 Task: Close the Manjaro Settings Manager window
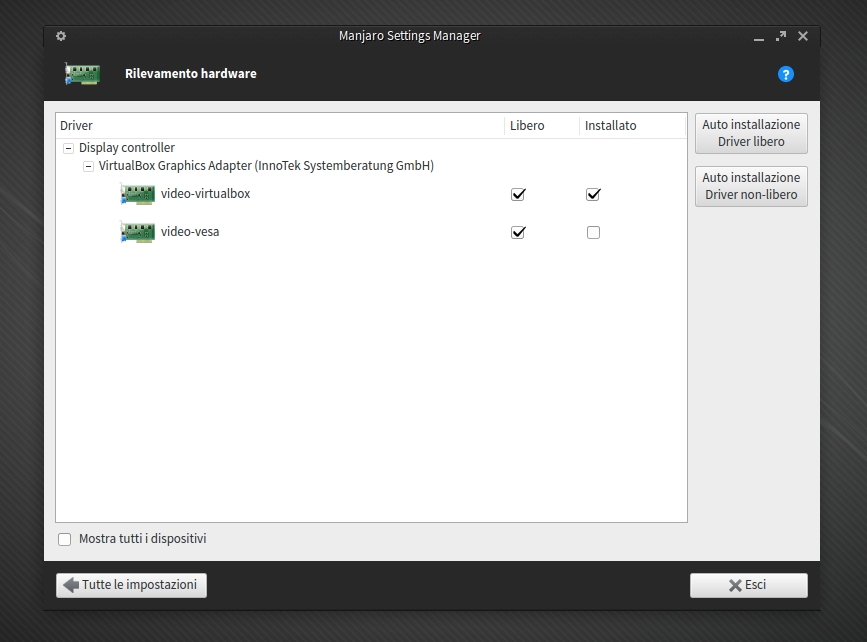click(803, 36)
